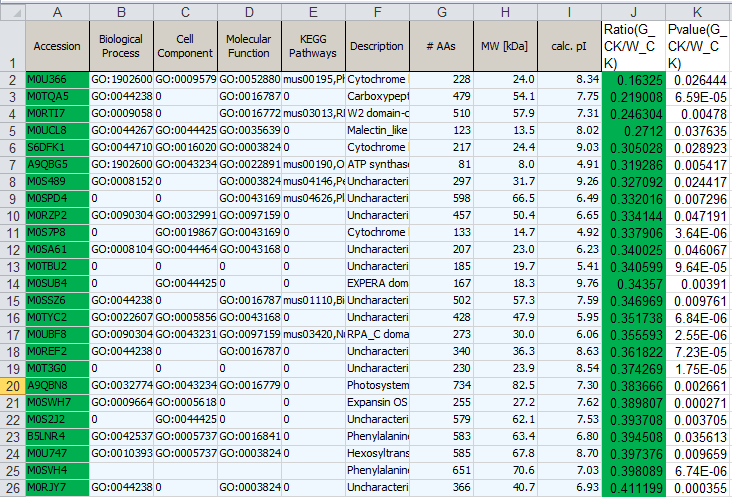Click p-value 3.64E-06
732x497 pixels.
click(x=698, y=232)
